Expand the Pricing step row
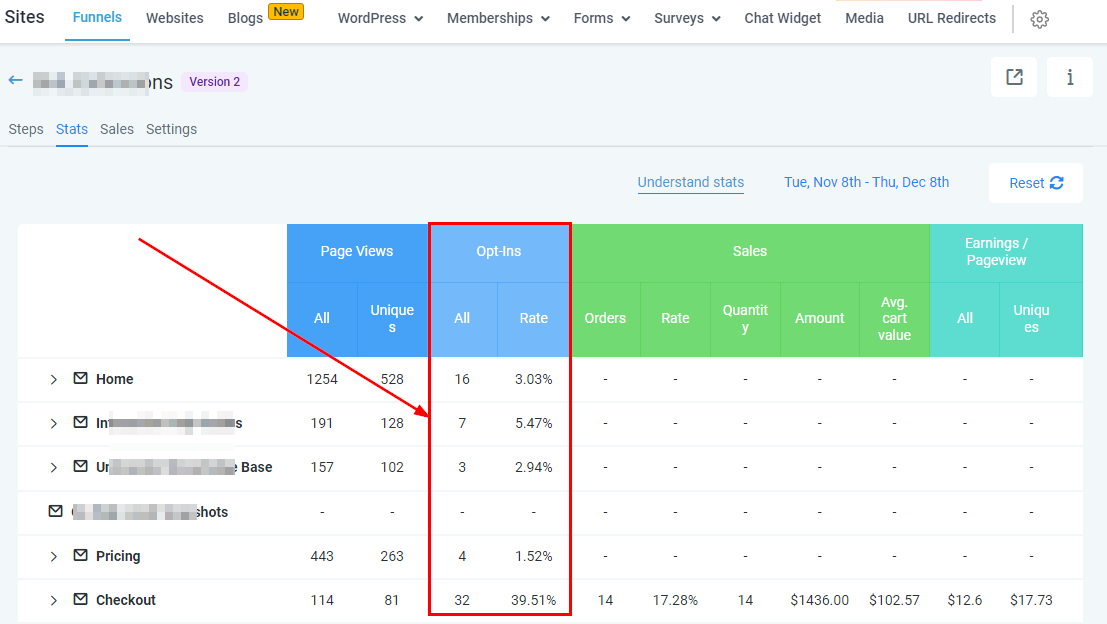Screen dimensions: 1107x624 [x=54, y=557]
